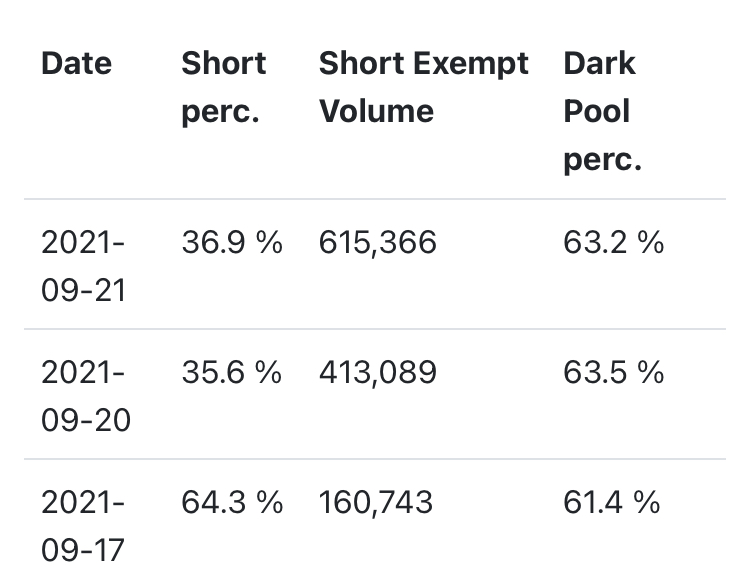
Task: Click the 35.6 % short percentage value
Action: tap(231, 372)
